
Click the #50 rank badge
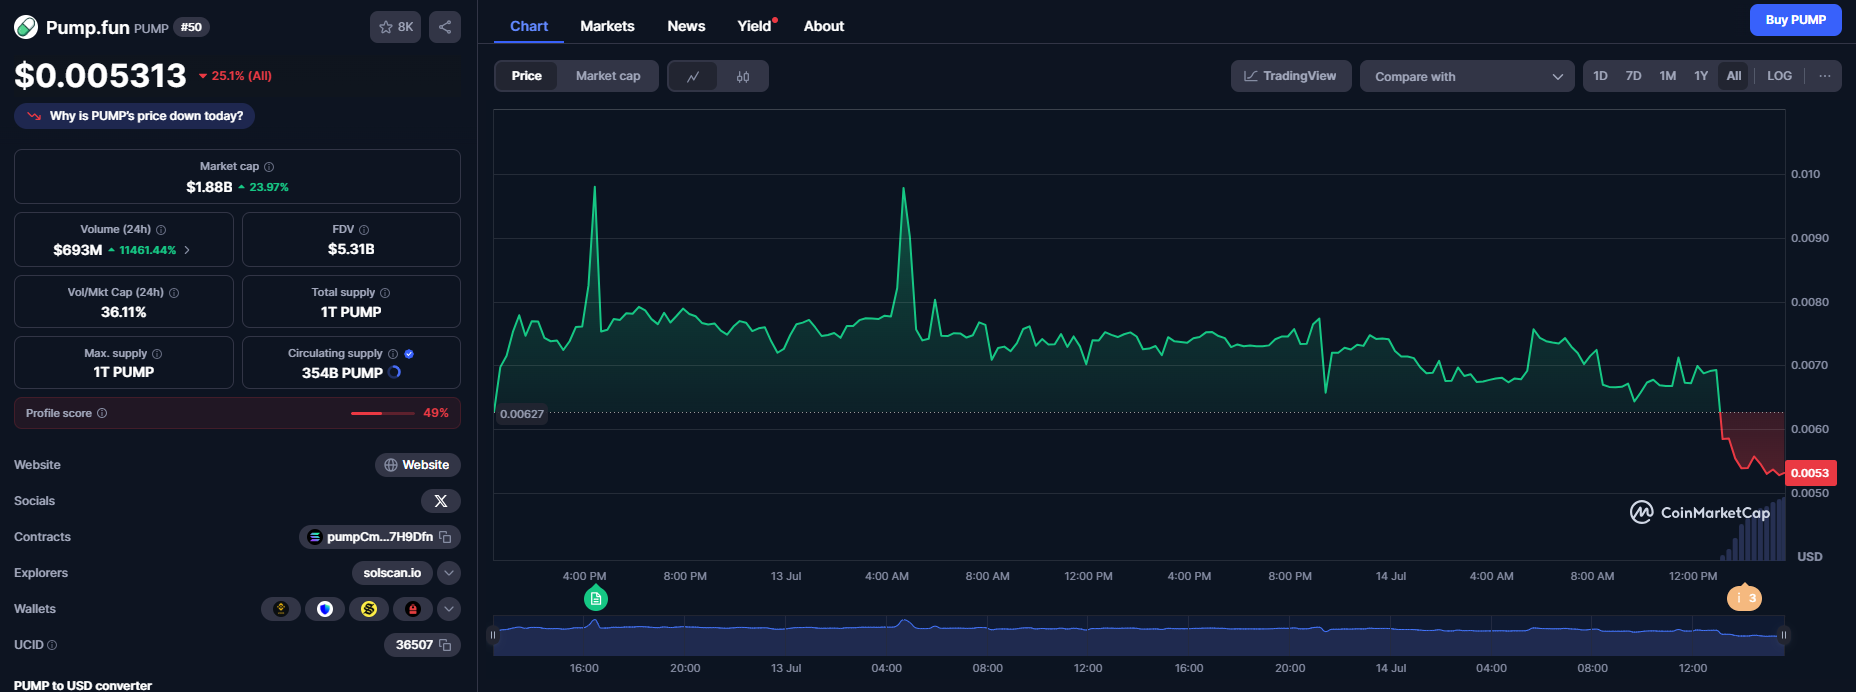click(191, 27)
